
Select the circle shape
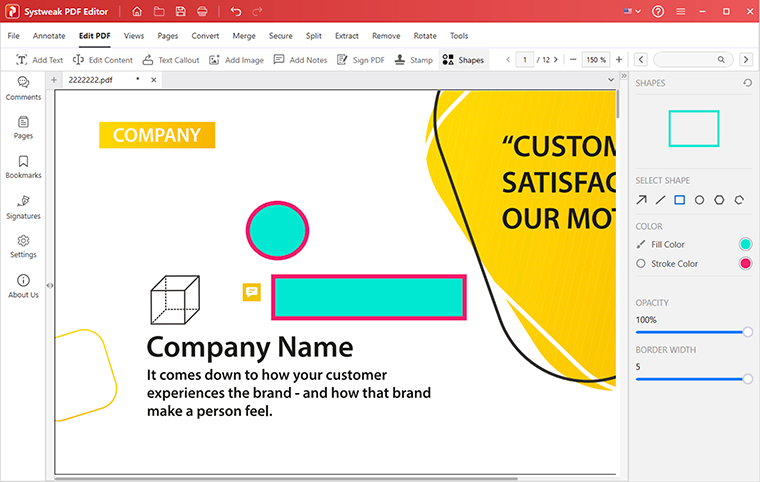(x=699, y=200)
